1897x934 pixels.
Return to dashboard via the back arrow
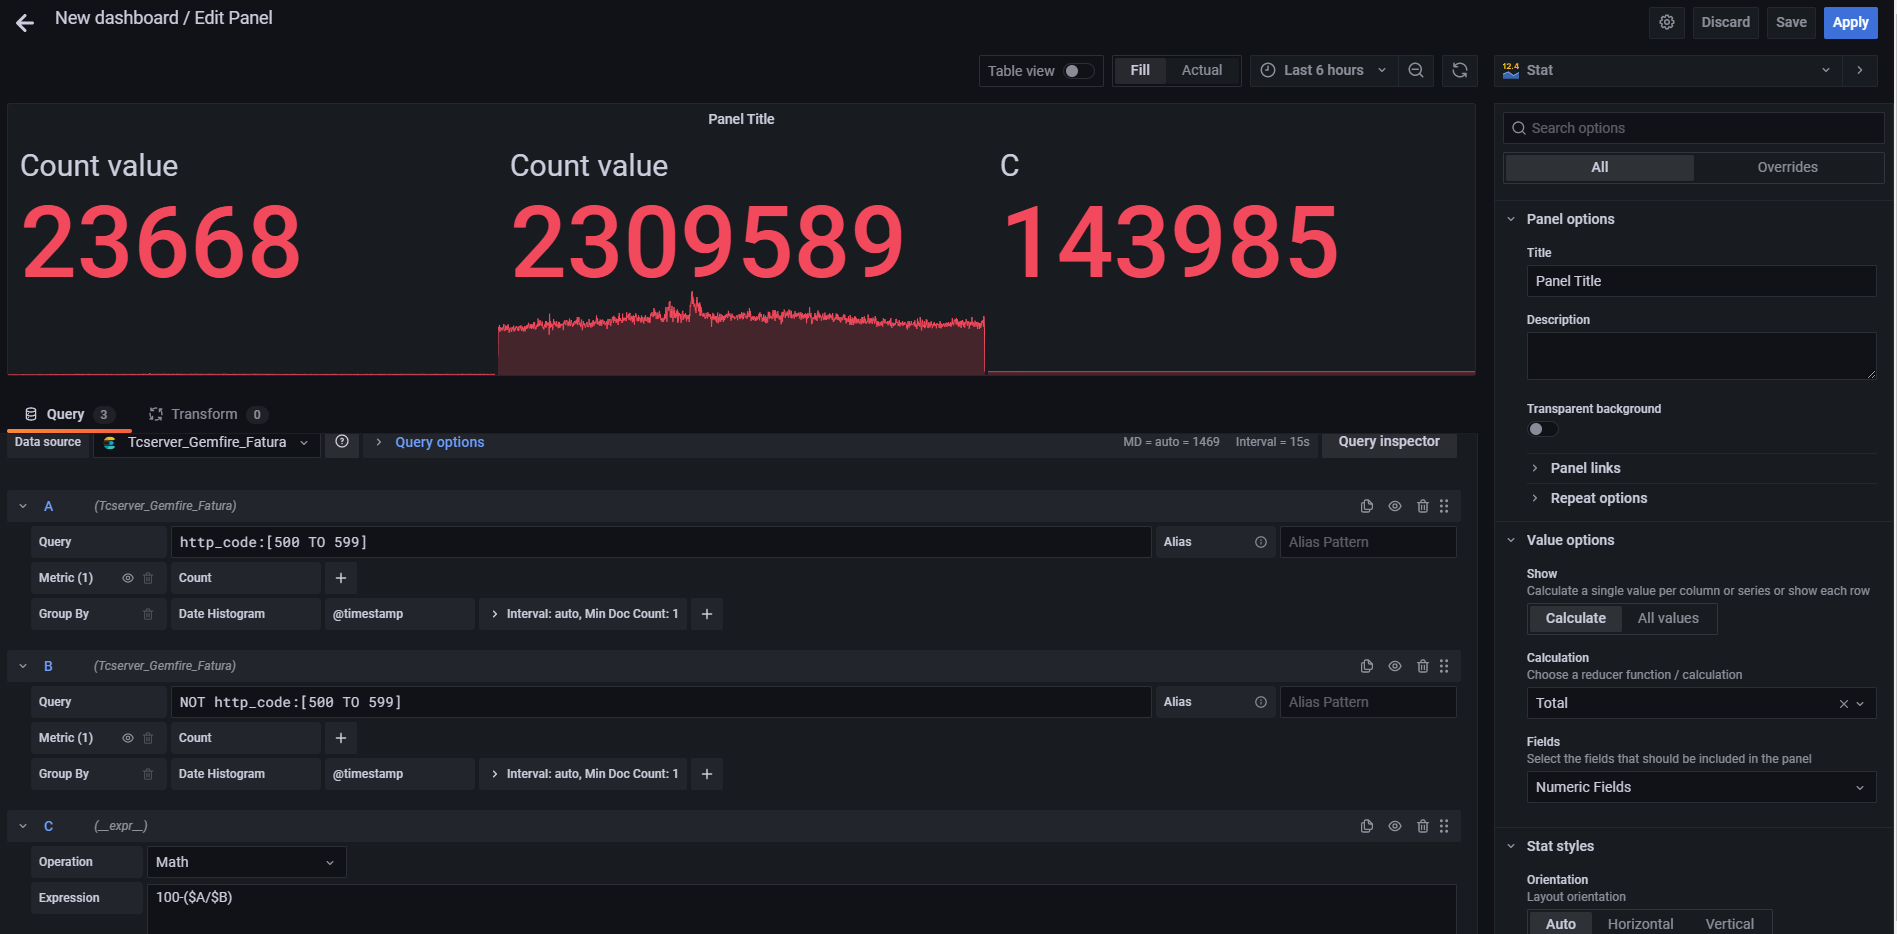pyautogui.click(x=22, y=22)
